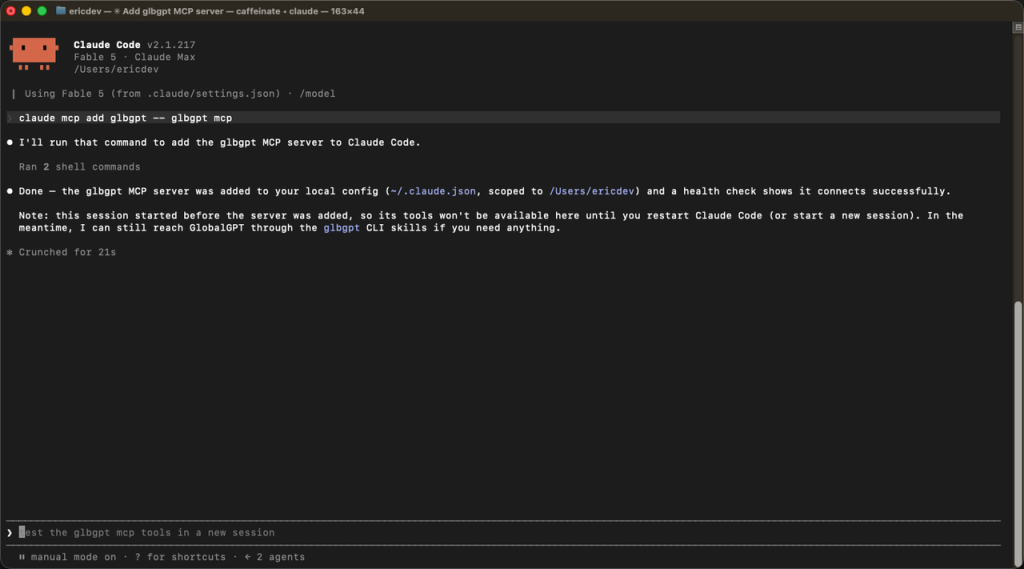The height and width of the screenshot is (569, 1024).
Task: Click '? for shortcuts' in status line
Action: [x=180, y=557]
